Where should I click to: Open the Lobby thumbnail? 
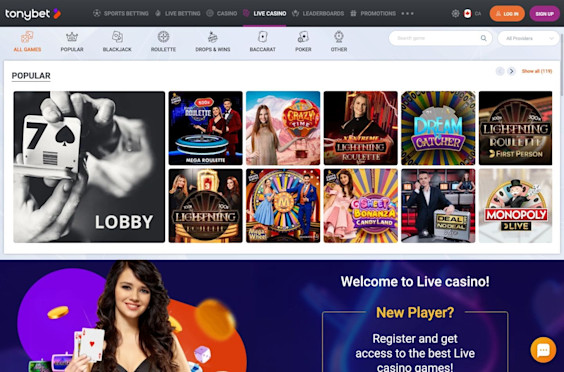coord(89,167)
